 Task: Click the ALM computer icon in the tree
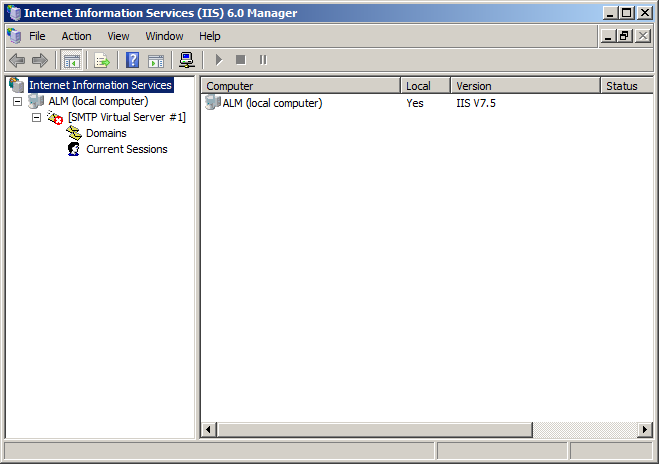tap(36, 101)
